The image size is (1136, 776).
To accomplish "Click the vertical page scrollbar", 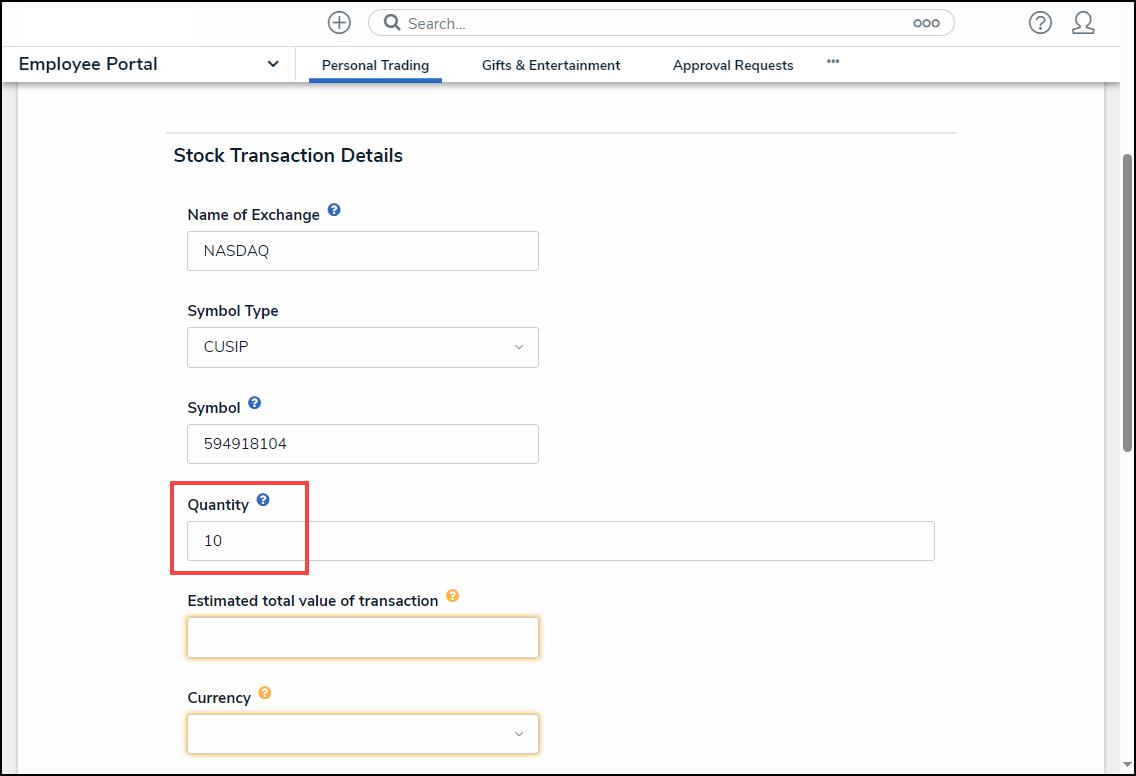I will tap(1128, 300).
